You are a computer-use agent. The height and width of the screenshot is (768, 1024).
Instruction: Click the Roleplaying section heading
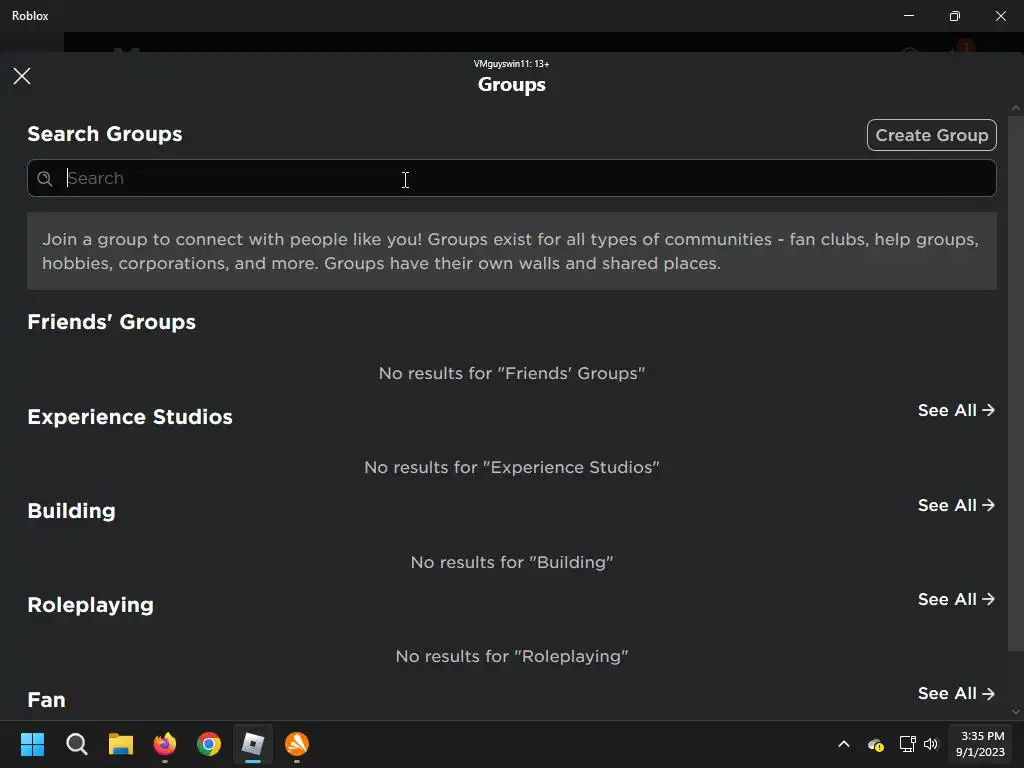pyautogui.click(x=91, y=605)
